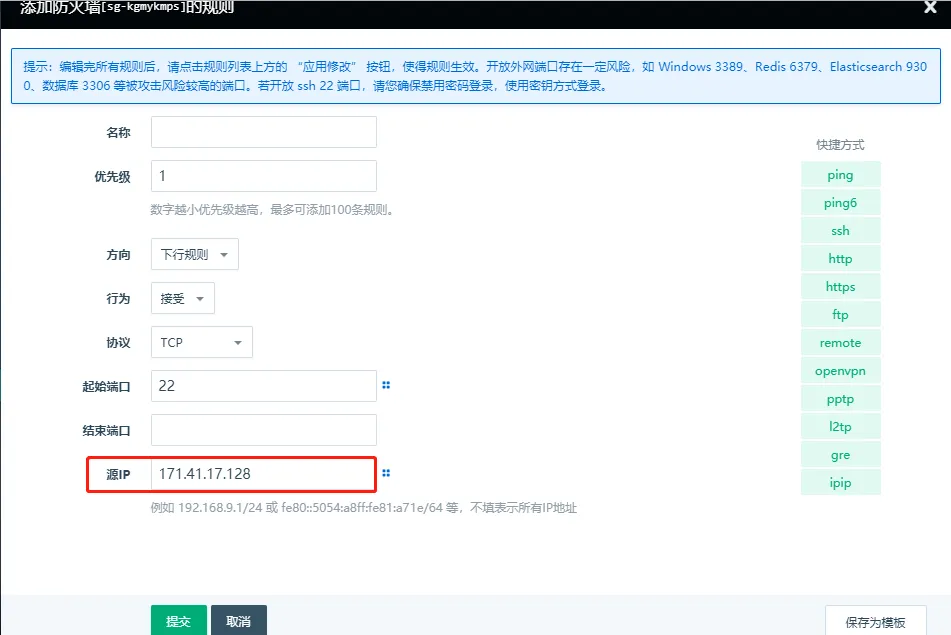The height and width of the screenshot is (635, 951).
Task: Click the 保存为模板 save template button
Action: [x=875, y=622]
